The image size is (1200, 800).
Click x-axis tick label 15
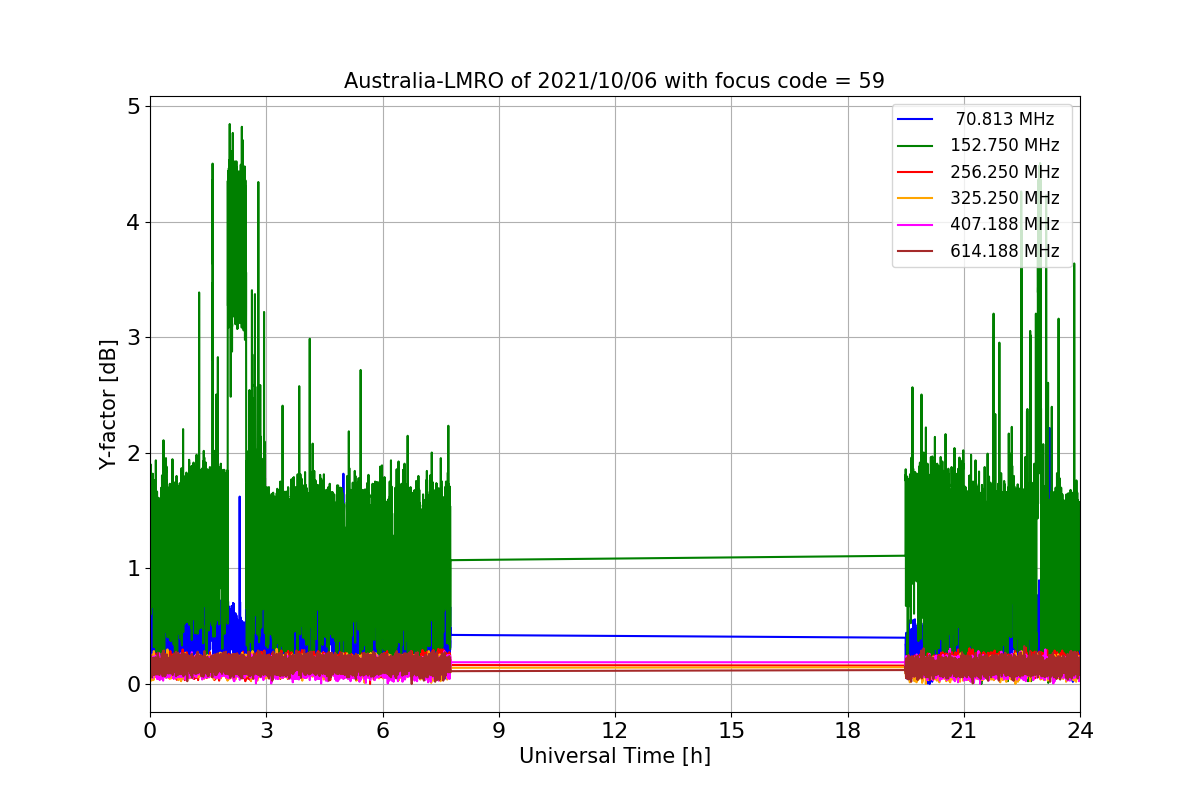pyautogui.click(x=731, y=730)
